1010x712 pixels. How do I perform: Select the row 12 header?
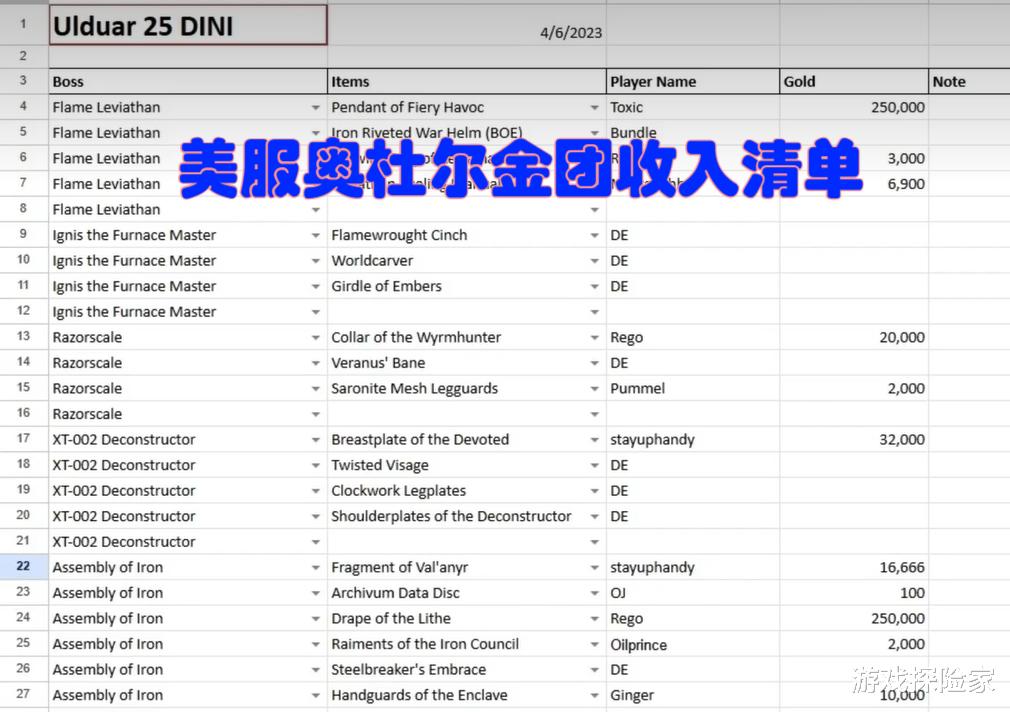(x=24, y=311)
